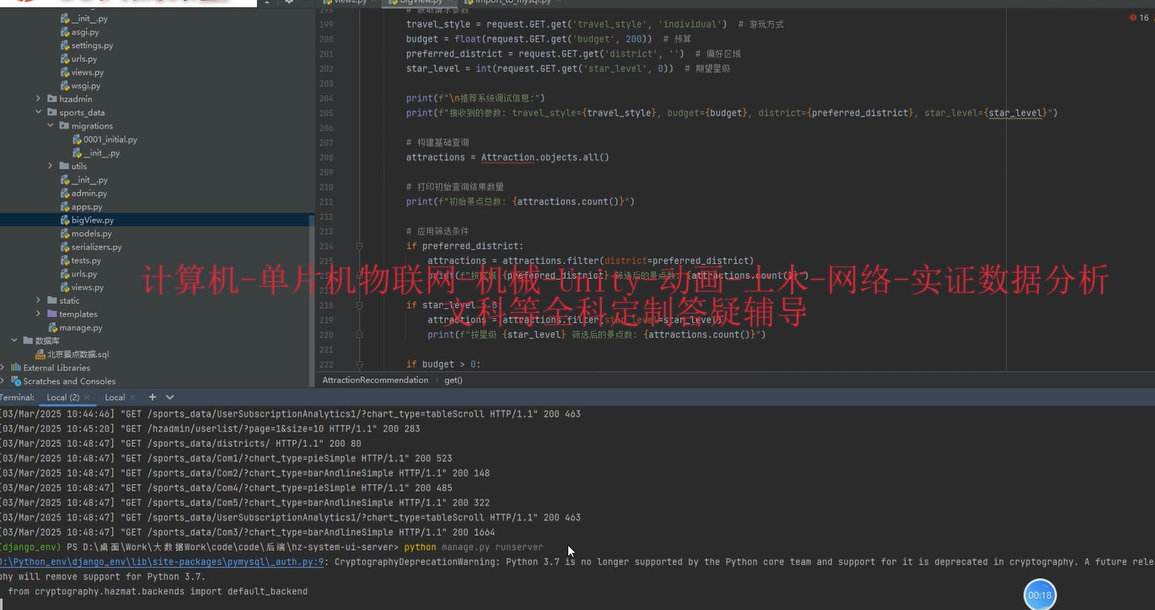The image size is (1155, 610).
Task: Select 北京景点数据.sql database file
Action: tap(78, 354)
